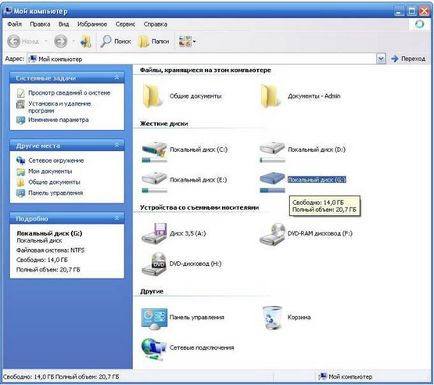Open the Search (Поиск) toolbar button
434x385 pixels.
click(x=116, y=41)
